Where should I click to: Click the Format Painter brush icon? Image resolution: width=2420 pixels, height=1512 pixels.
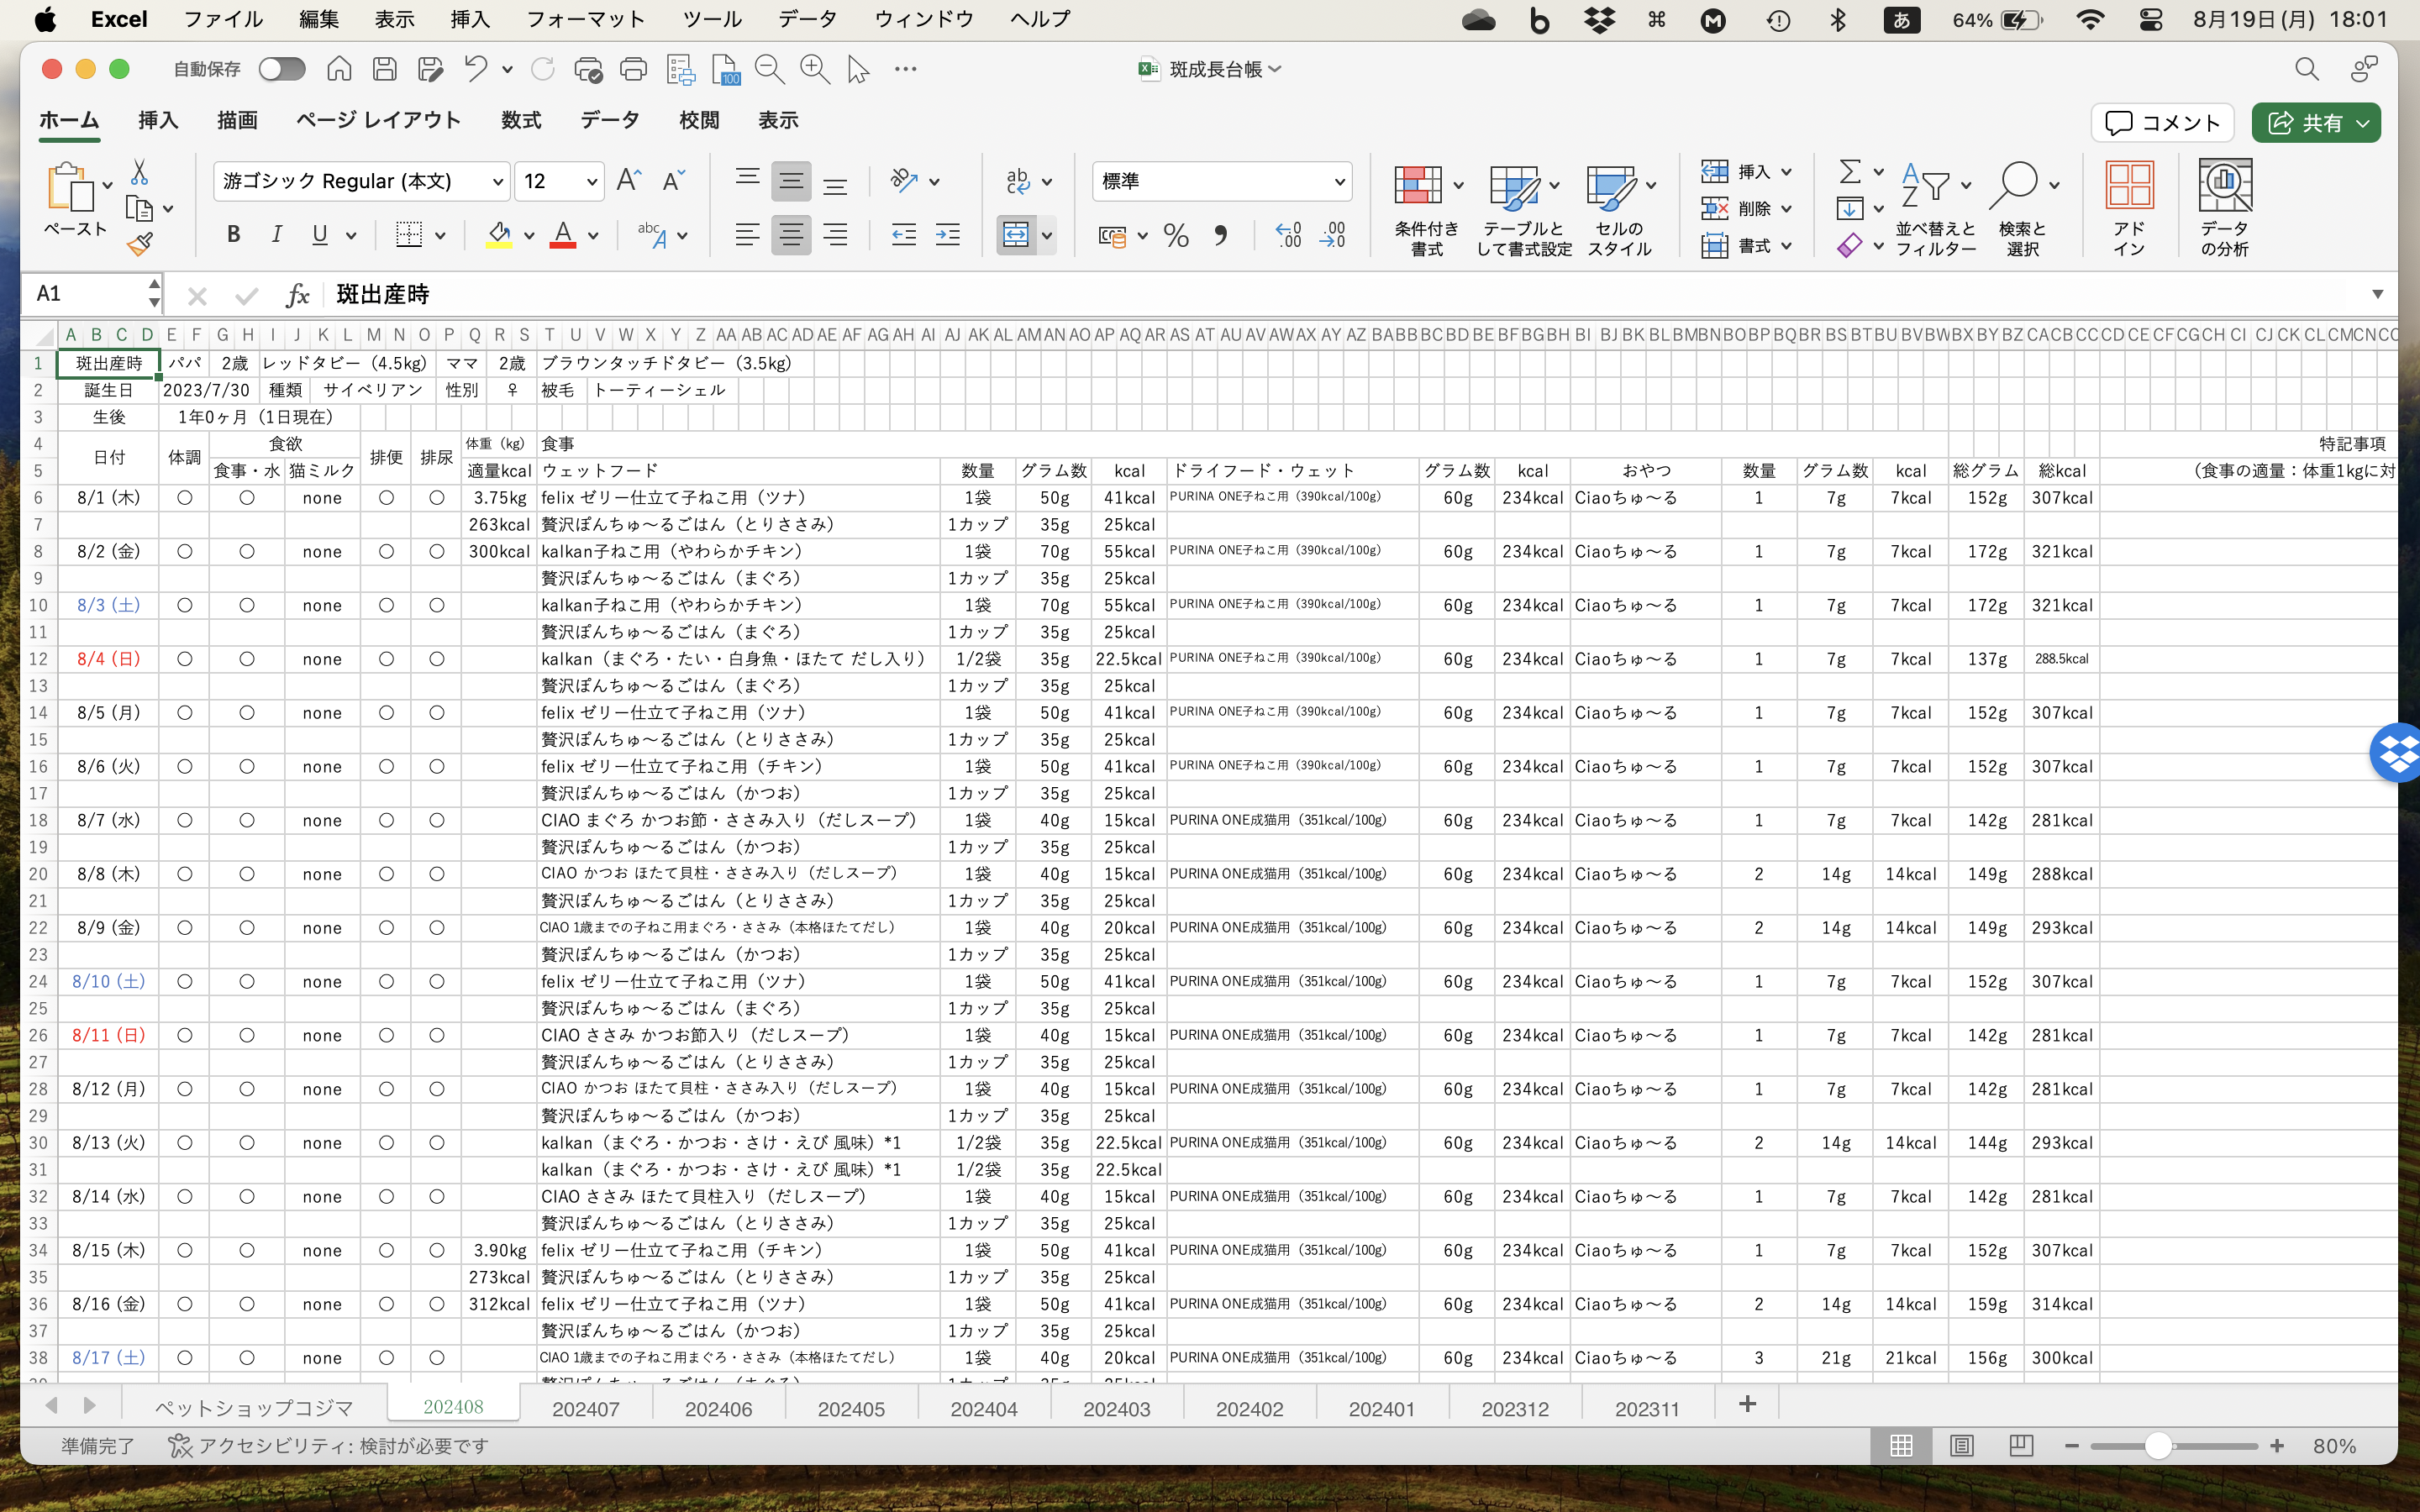pyautogui.click(x=140, y=244)
